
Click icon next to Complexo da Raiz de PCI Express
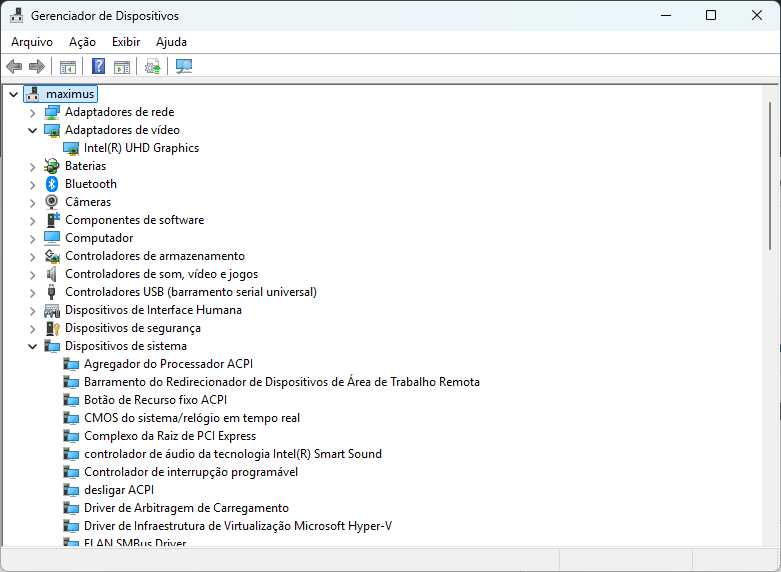pyautogui.click(x=71, y=436)
